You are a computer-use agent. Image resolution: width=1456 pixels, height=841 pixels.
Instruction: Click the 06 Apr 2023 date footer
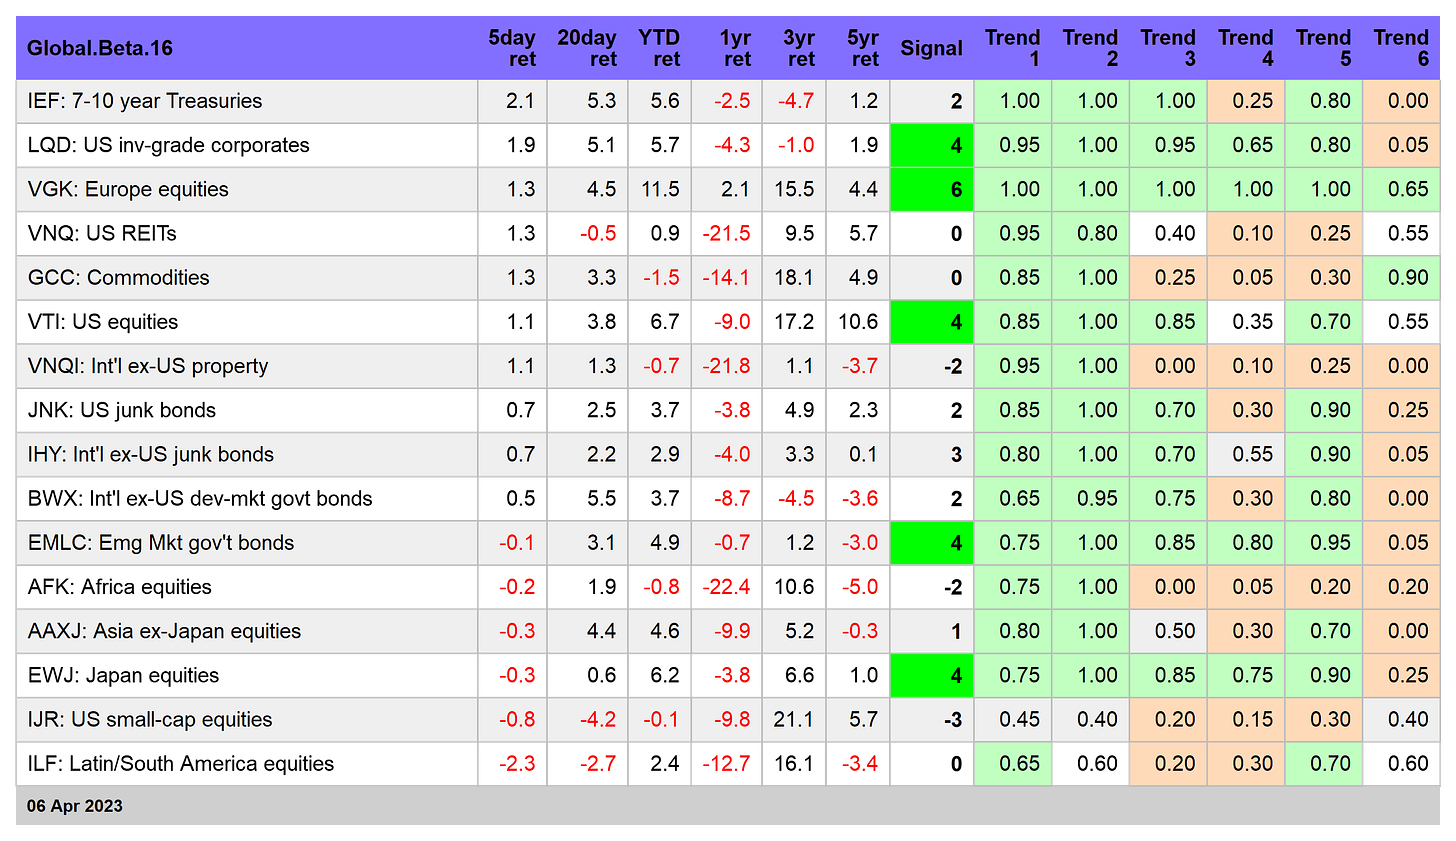[x=75, y=806]
